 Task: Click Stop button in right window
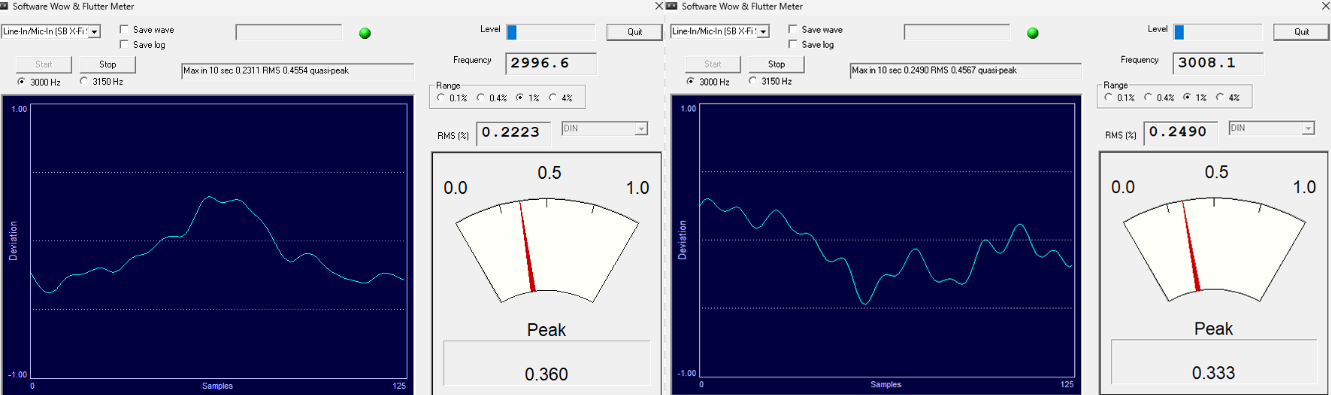click(x=776, y=64)
